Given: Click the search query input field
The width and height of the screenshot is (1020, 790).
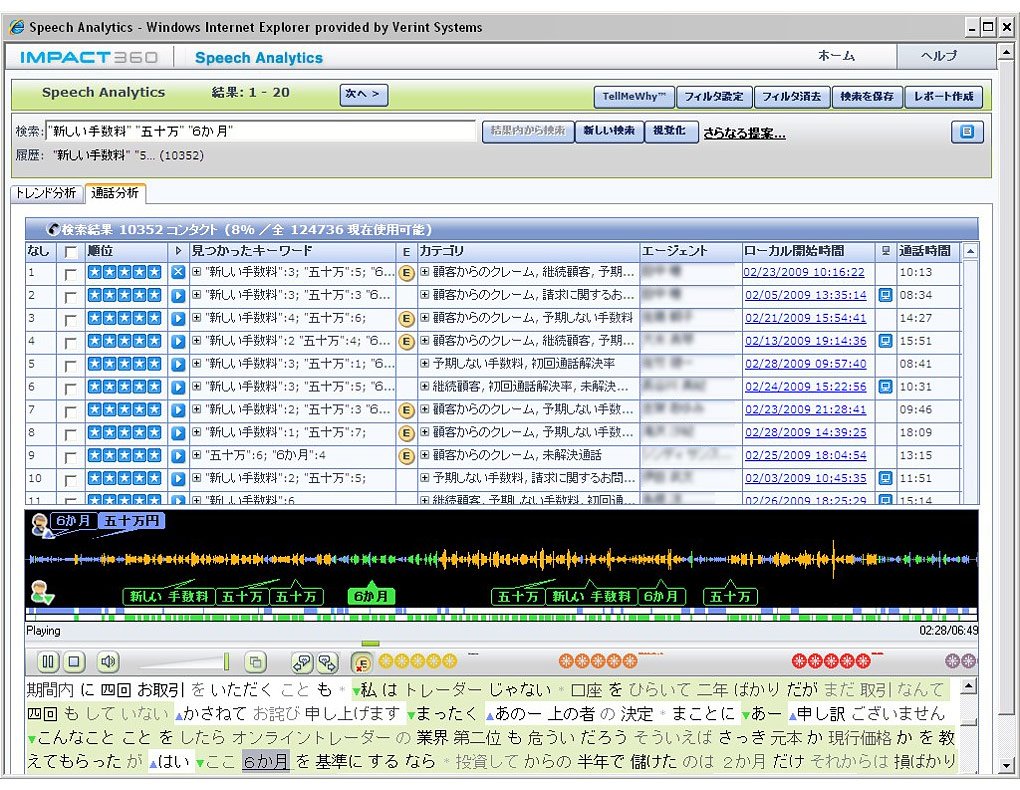Looking at the screenshot, I should 261,131.
